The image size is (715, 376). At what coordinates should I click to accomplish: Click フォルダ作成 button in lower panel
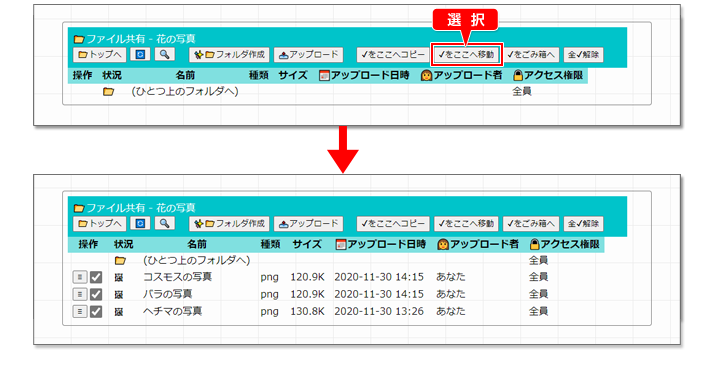(229, 224)
